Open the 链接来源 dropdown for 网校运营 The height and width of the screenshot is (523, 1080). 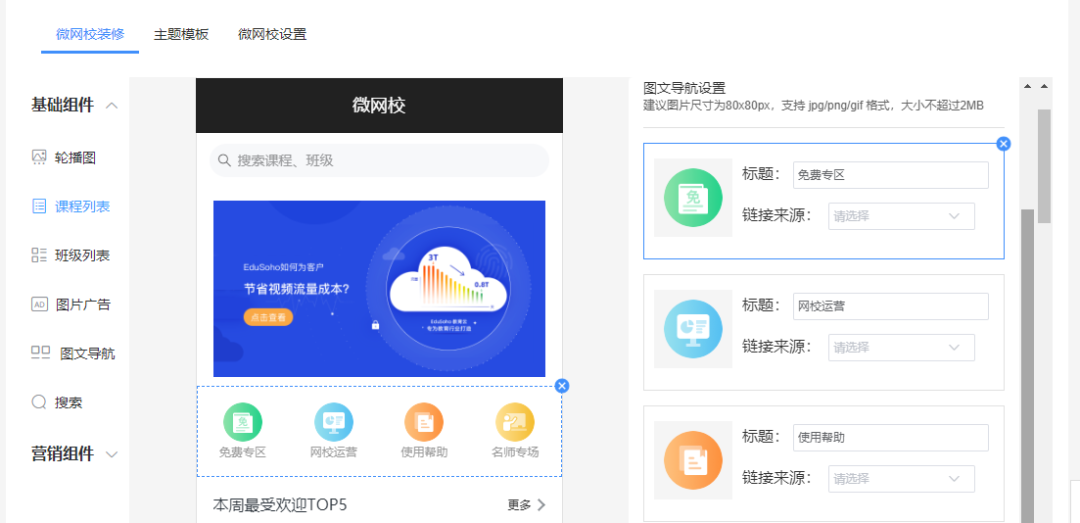point(902,347)
